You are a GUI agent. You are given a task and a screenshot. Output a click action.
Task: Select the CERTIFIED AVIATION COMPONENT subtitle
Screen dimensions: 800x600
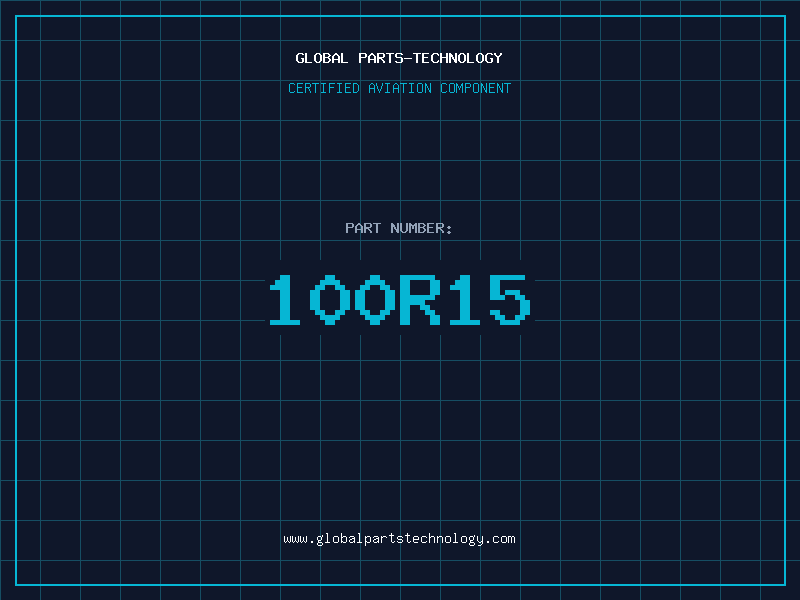point(399,88)
